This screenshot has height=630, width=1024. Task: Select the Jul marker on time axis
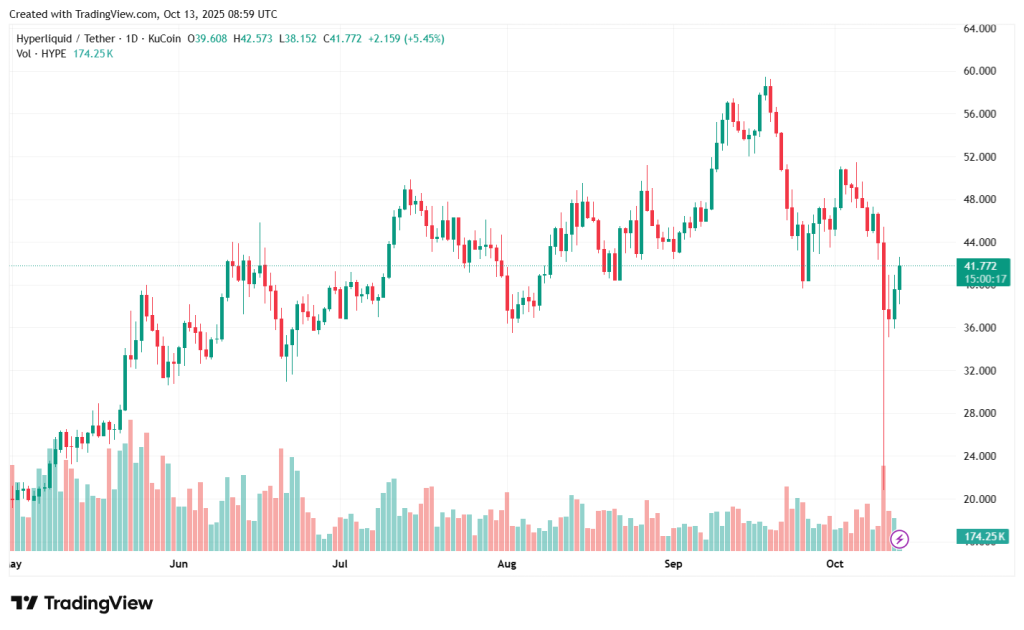(x=341, y=564)
